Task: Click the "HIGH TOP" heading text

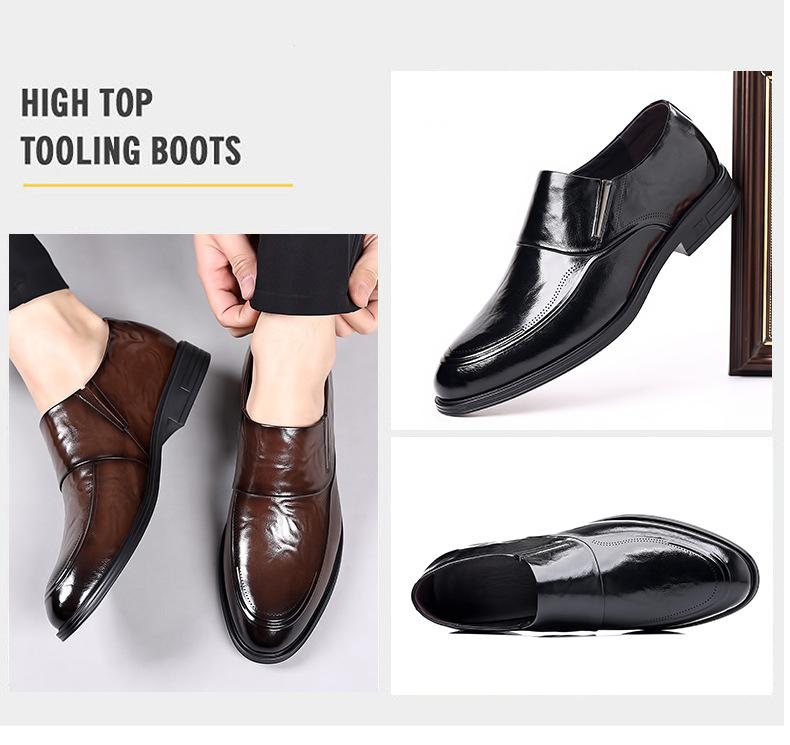Action: coord(86,103)
